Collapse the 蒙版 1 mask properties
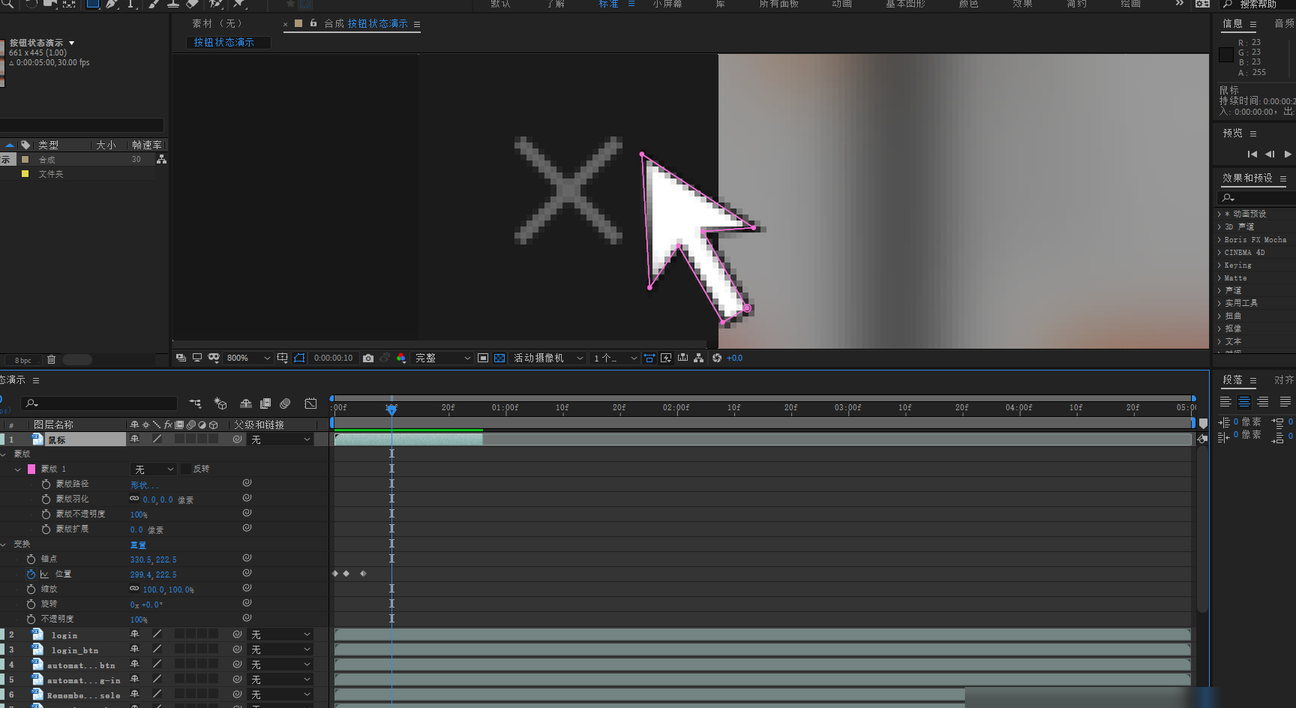This screenshot has width=1296, height=708. (18, 469)
